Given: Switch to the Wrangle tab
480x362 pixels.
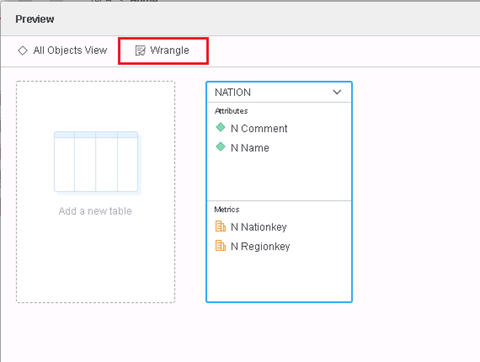Looking at the screenshot, I should (163, 51).
